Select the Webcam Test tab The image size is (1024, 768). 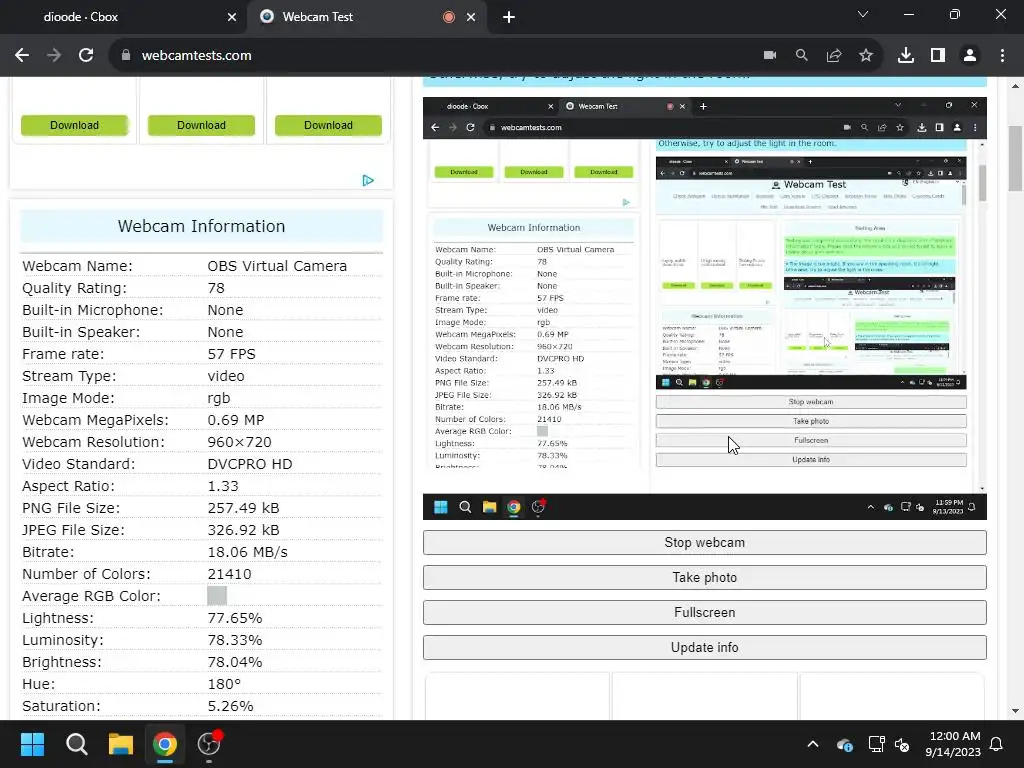[353, 17]
